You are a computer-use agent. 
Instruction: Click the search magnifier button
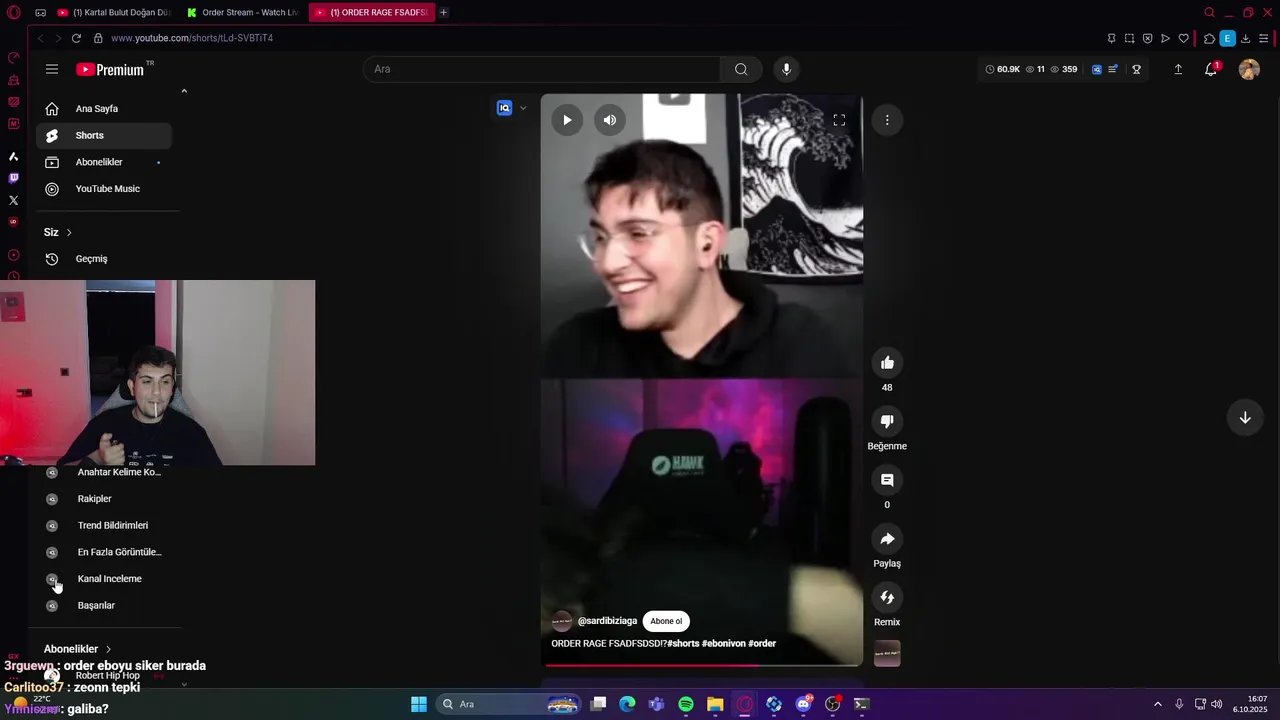pos(741,69)
